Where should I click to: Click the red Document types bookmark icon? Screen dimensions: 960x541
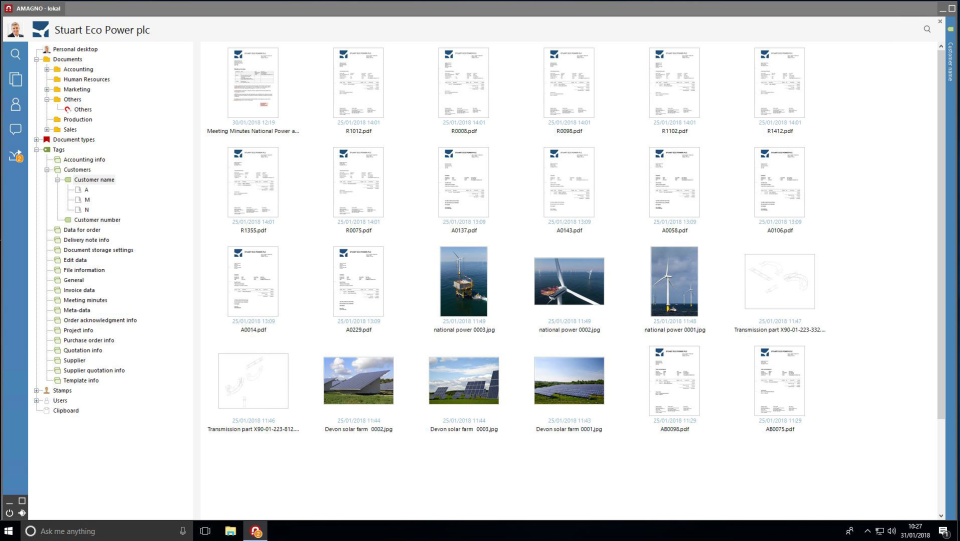[x=47, y=140]
